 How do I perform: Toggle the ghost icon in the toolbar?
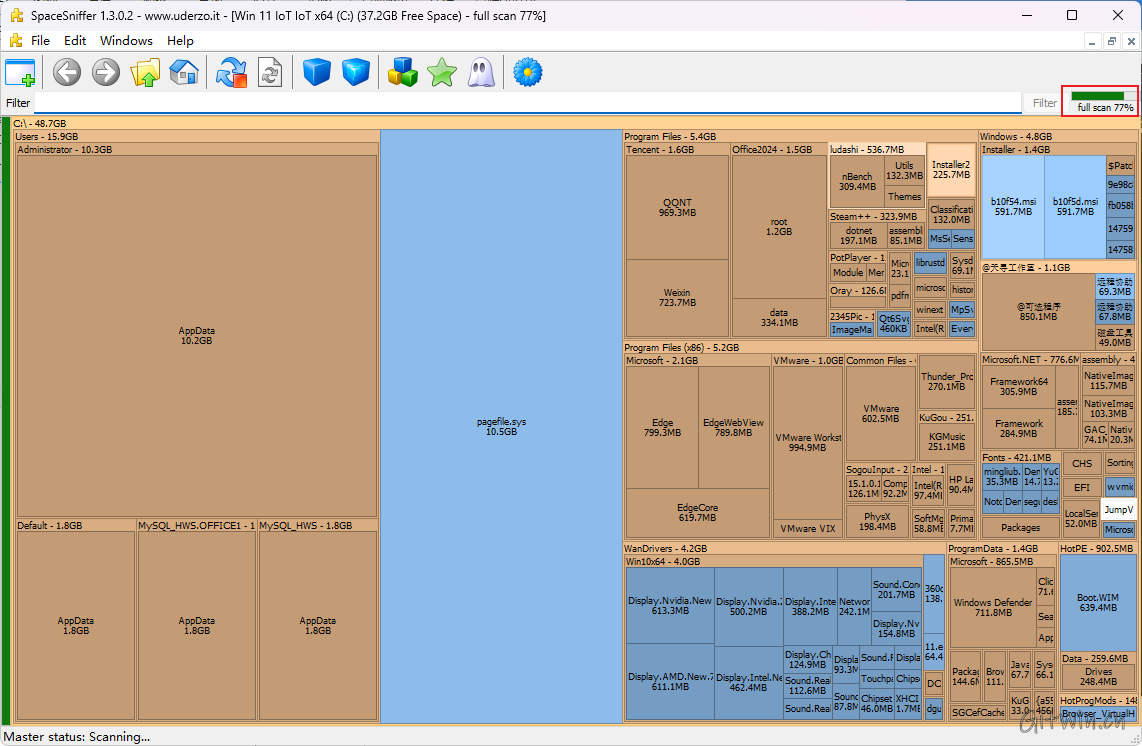(480, 72)
